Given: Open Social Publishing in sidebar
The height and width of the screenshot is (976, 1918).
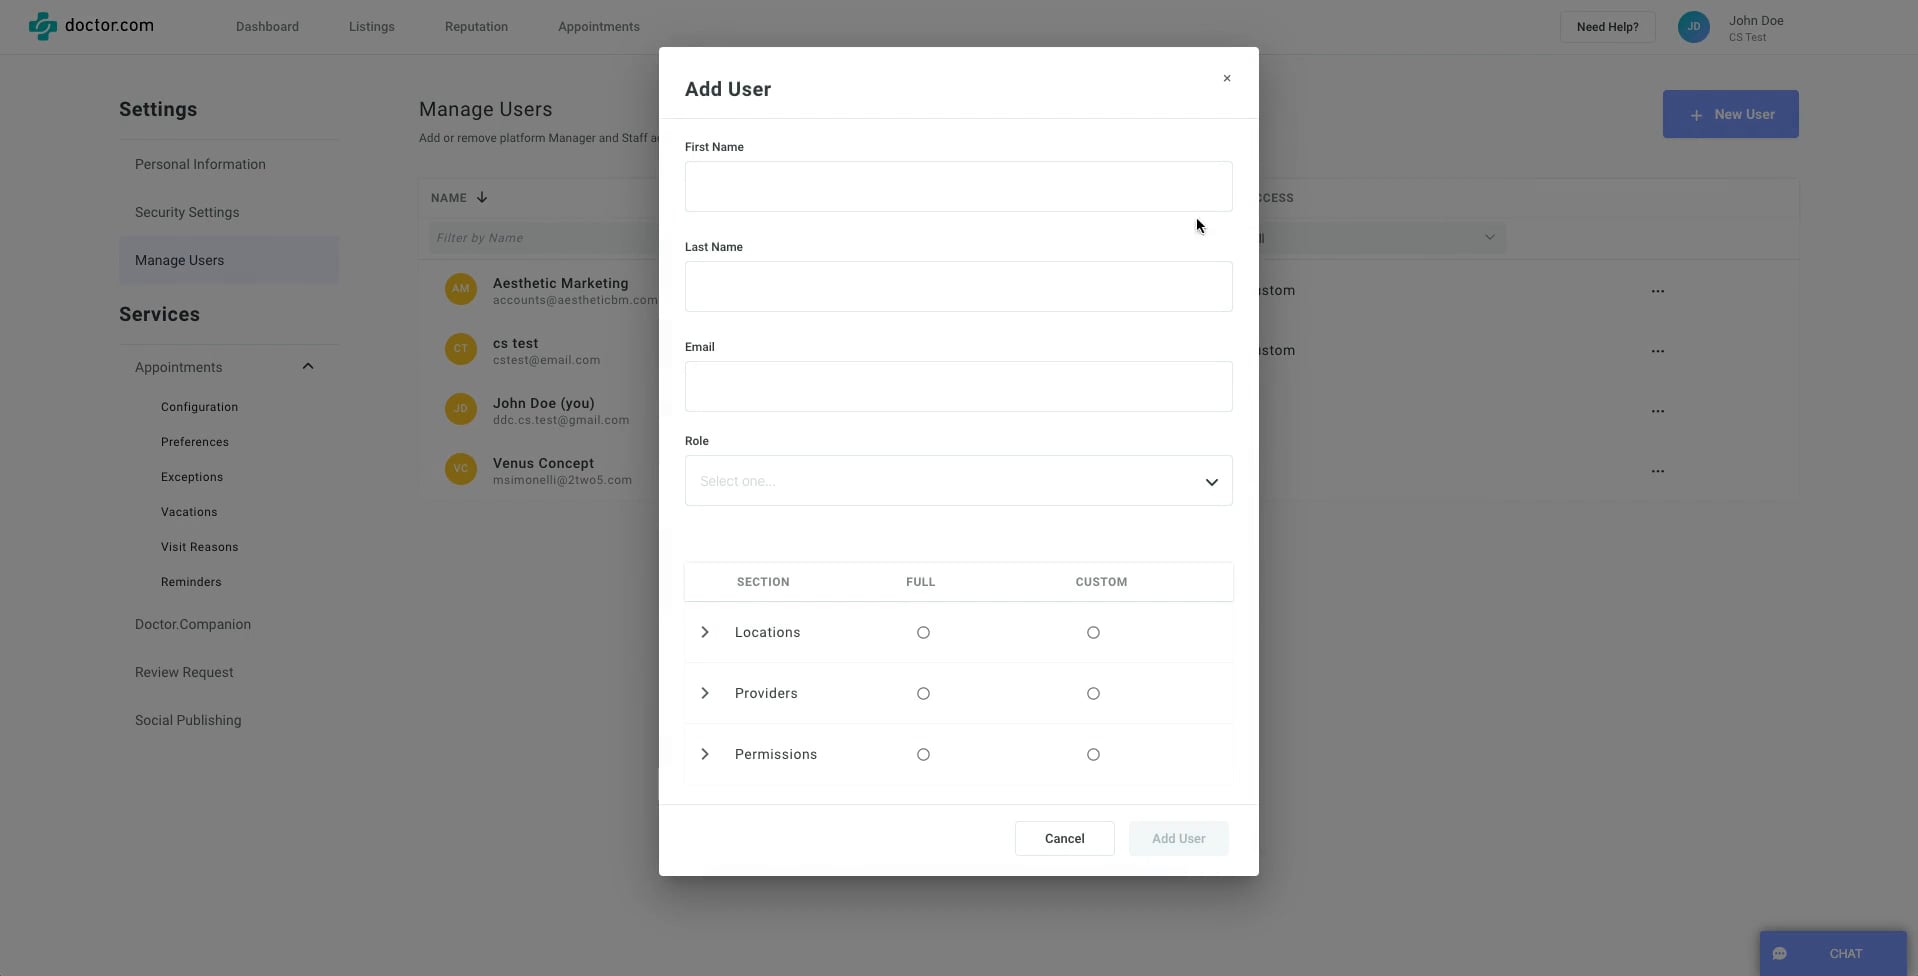Looking at the screenshot, I should (188, 720).
